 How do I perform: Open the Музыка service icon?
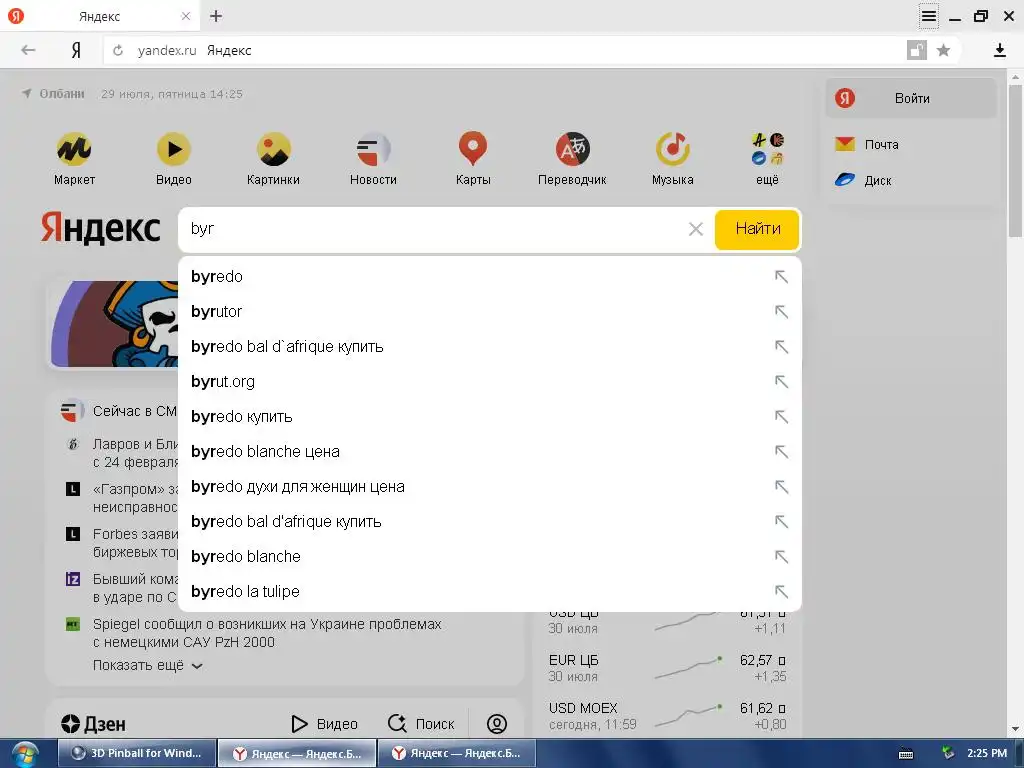click(673, 150)
